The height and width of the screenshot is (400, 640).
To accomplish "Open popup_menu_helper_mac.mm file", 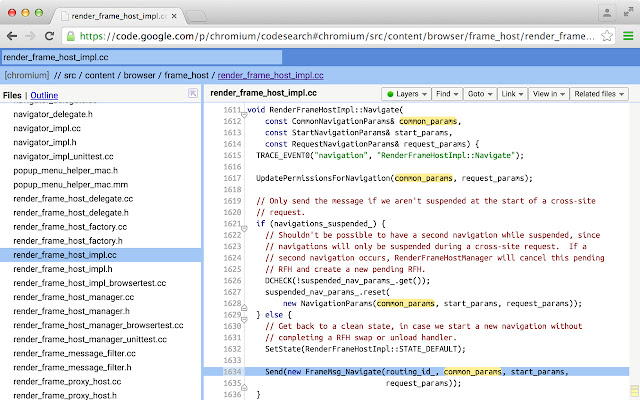I will (x=71, y=184).
